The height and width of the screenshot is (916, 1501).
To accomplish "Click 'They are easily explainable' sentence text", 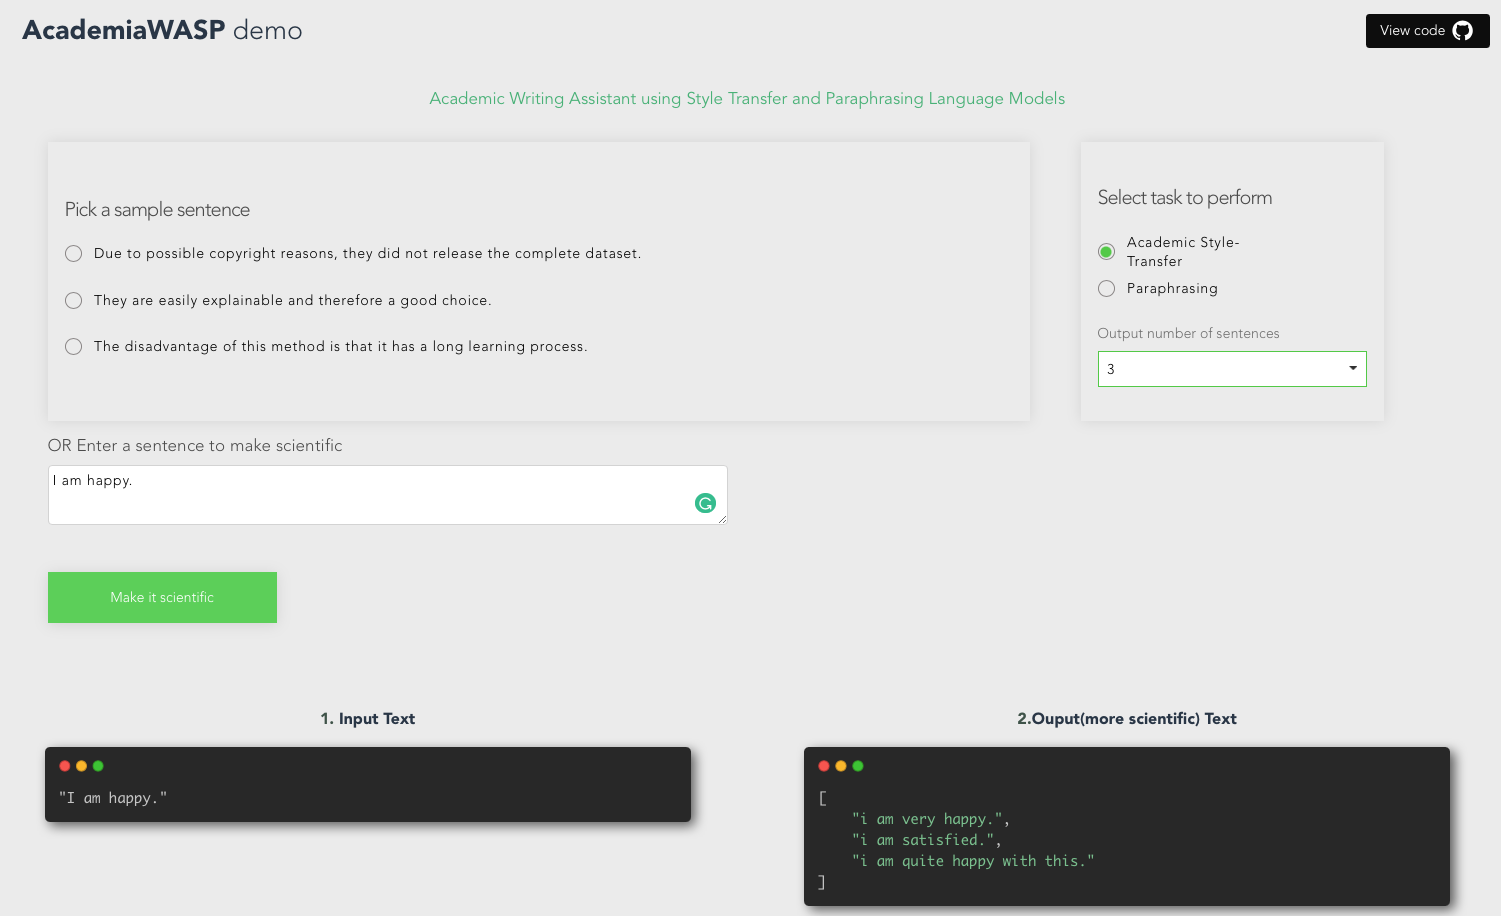I will coord(292,300).
